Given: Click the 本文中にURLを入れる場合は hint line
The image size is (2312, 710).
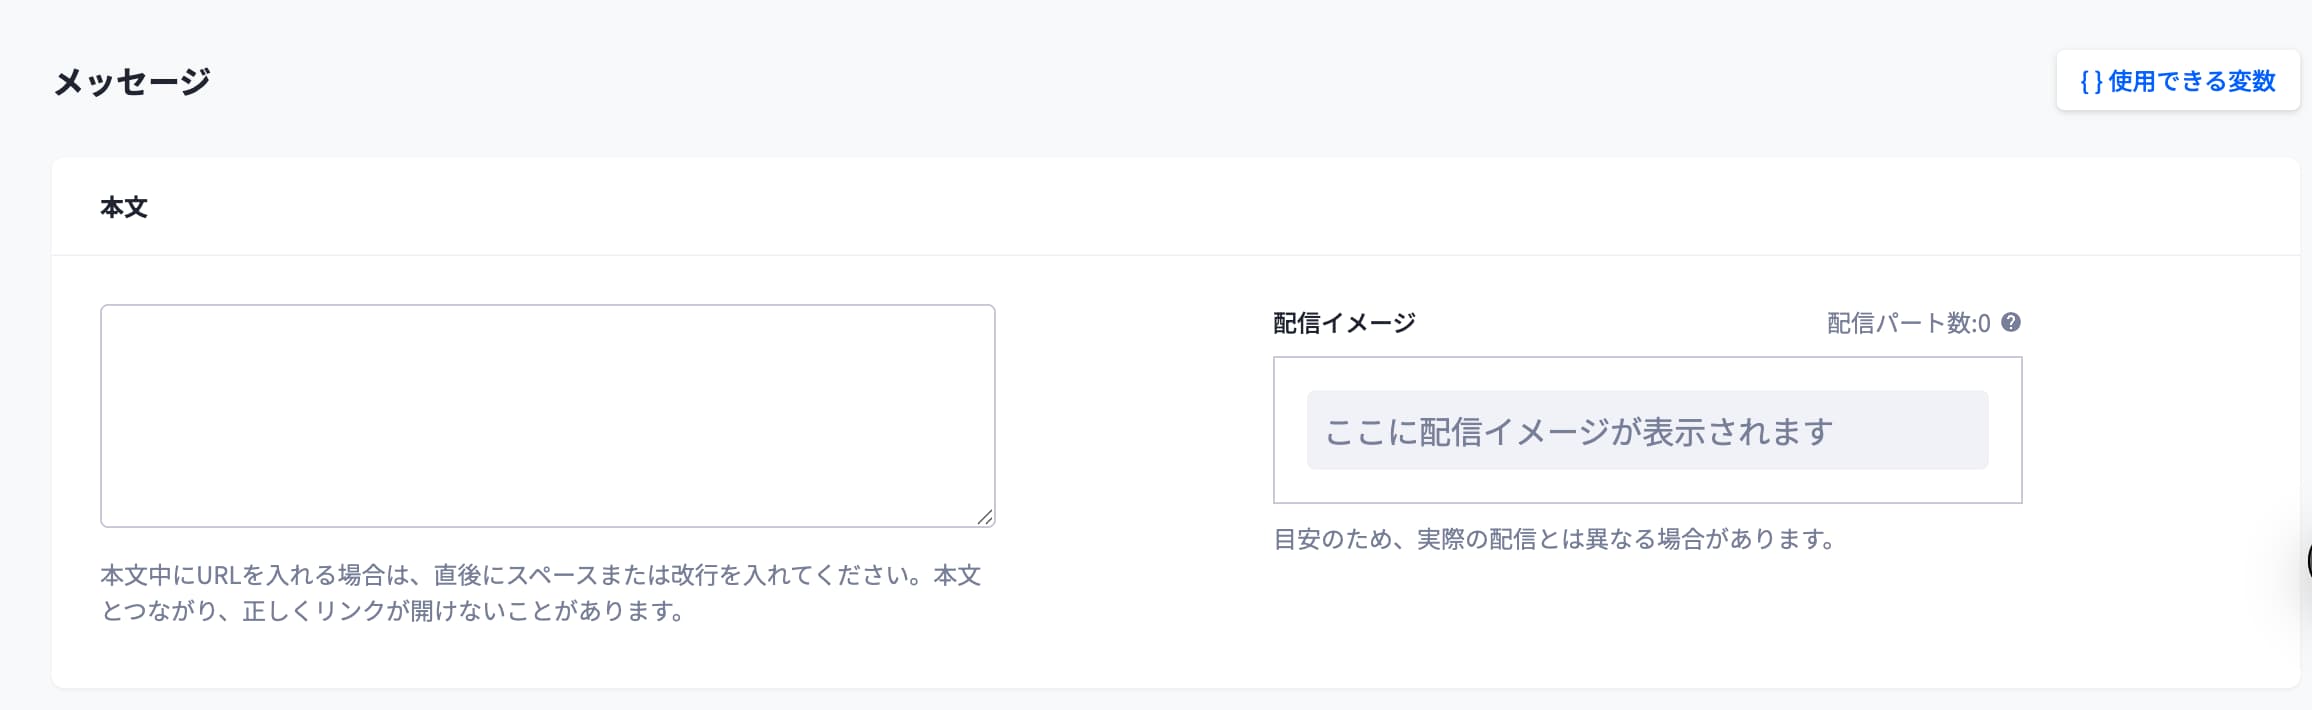Looking at the screenshot, I should 540,575.
